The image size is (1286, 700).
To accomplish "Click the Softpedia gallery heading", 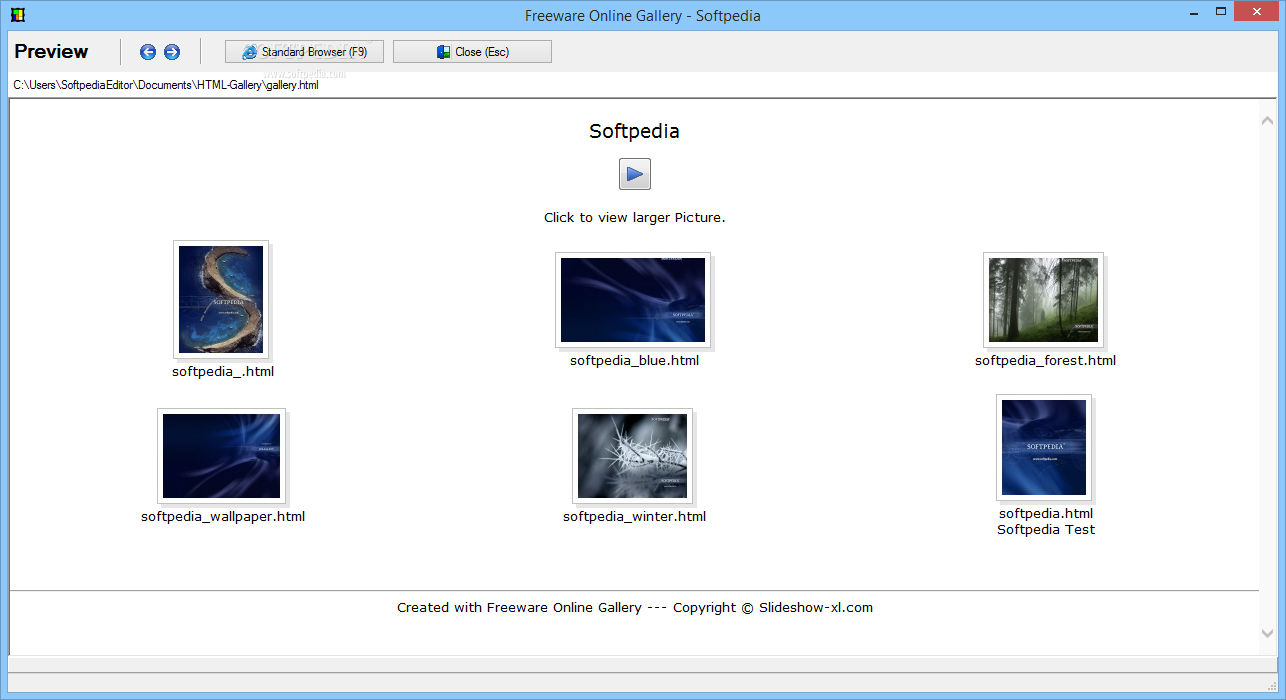I will point(634,131).
